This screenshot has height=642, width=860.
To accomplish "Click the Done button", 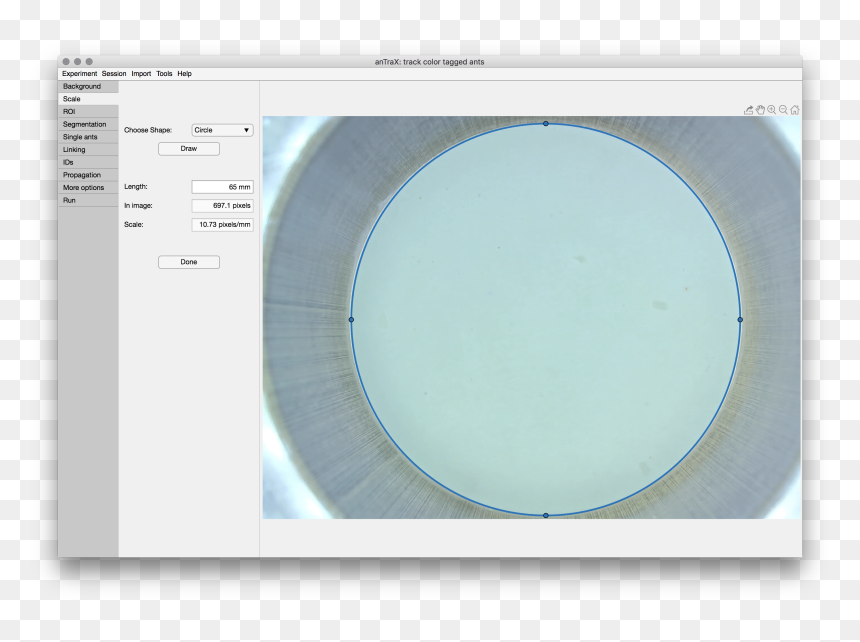I will tap(189, 262).
